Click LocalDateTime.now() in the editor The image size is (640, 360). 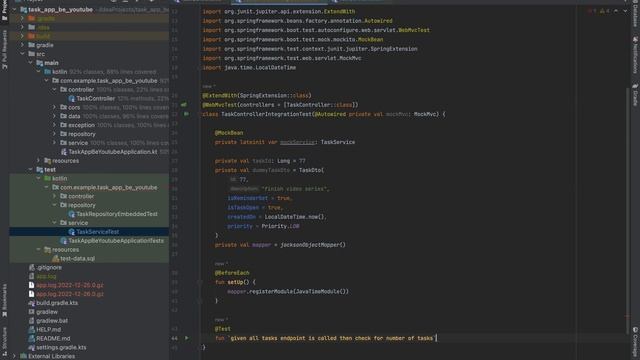294,217
